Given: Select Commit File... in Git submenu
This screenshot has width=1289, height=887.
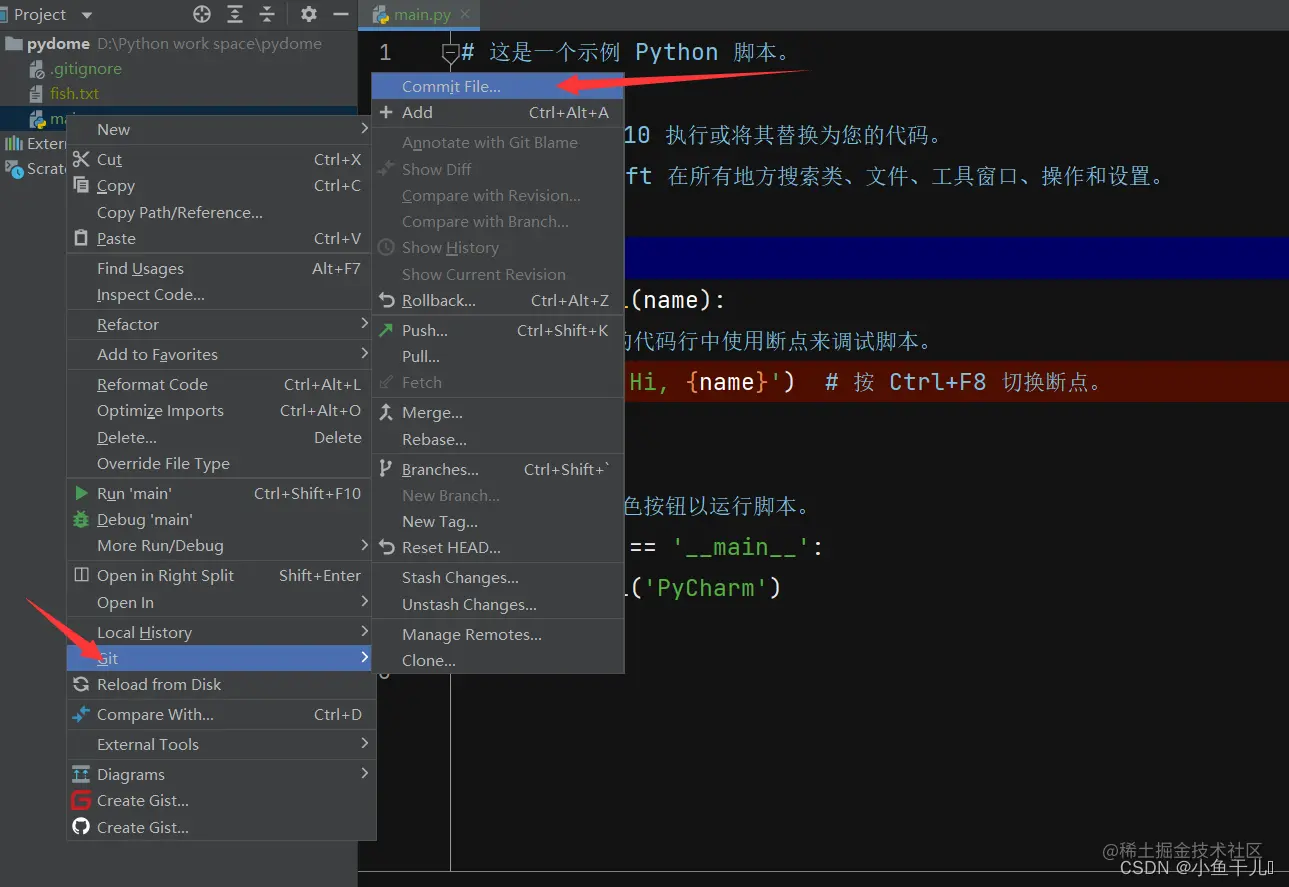Looking at the screenshot, I should 498,86.
